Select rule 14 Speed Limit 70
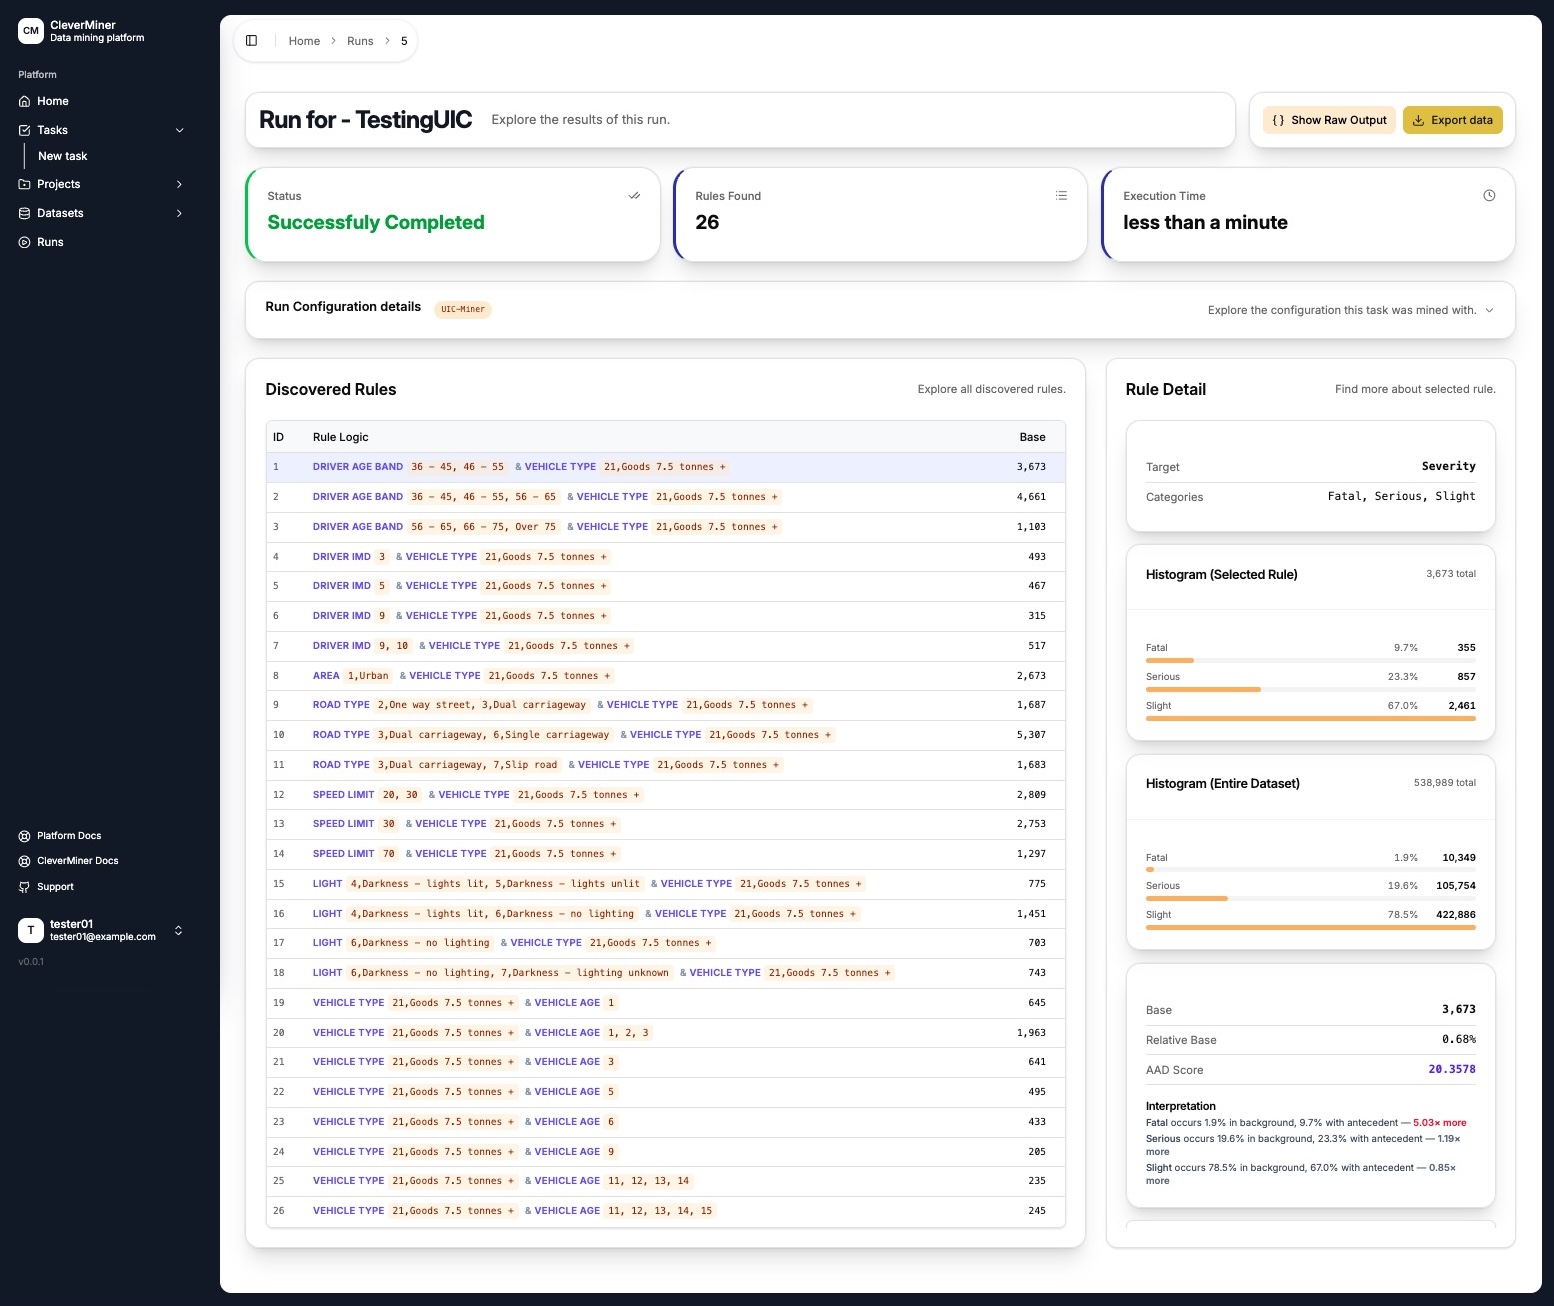 pos(665,854)
